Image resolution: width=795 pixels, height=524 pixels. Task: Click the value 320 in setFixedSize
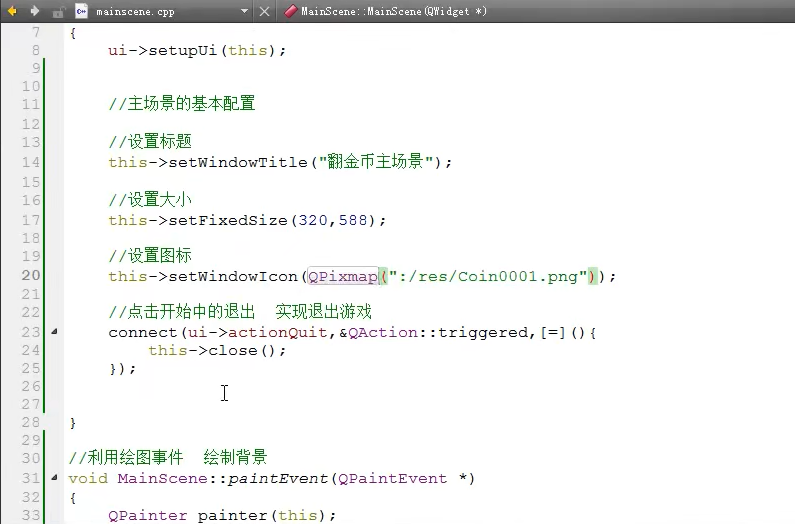pos(313,220)
